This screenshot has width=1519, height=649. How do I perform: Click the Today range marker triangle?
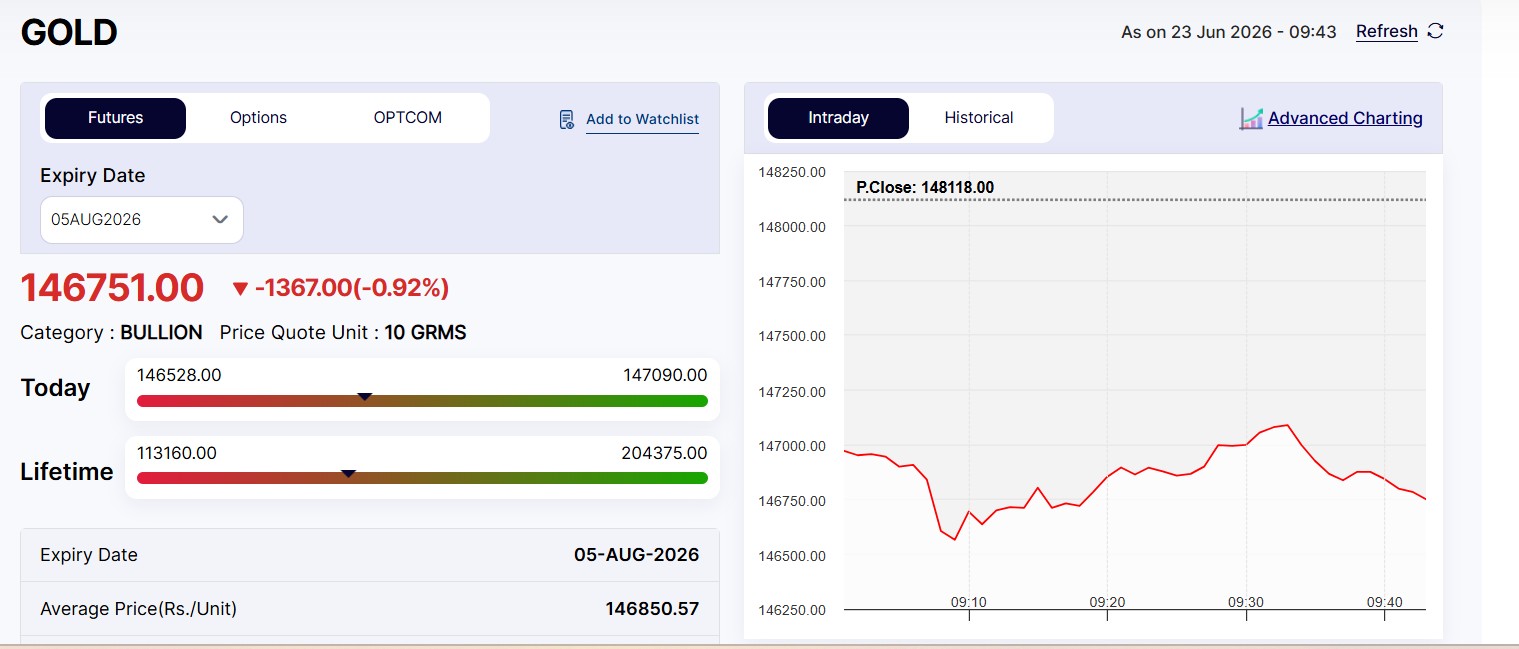(x=365, y=397)
